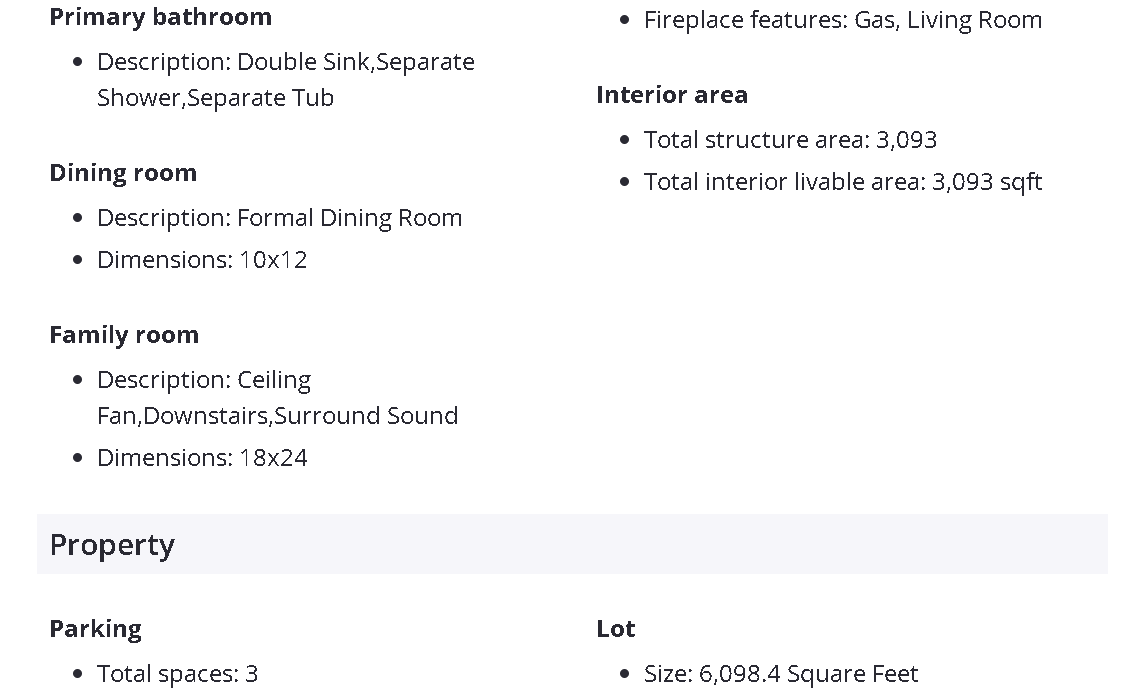Click the lot Size 6,098.4 Square Feet line

point(780,674)
